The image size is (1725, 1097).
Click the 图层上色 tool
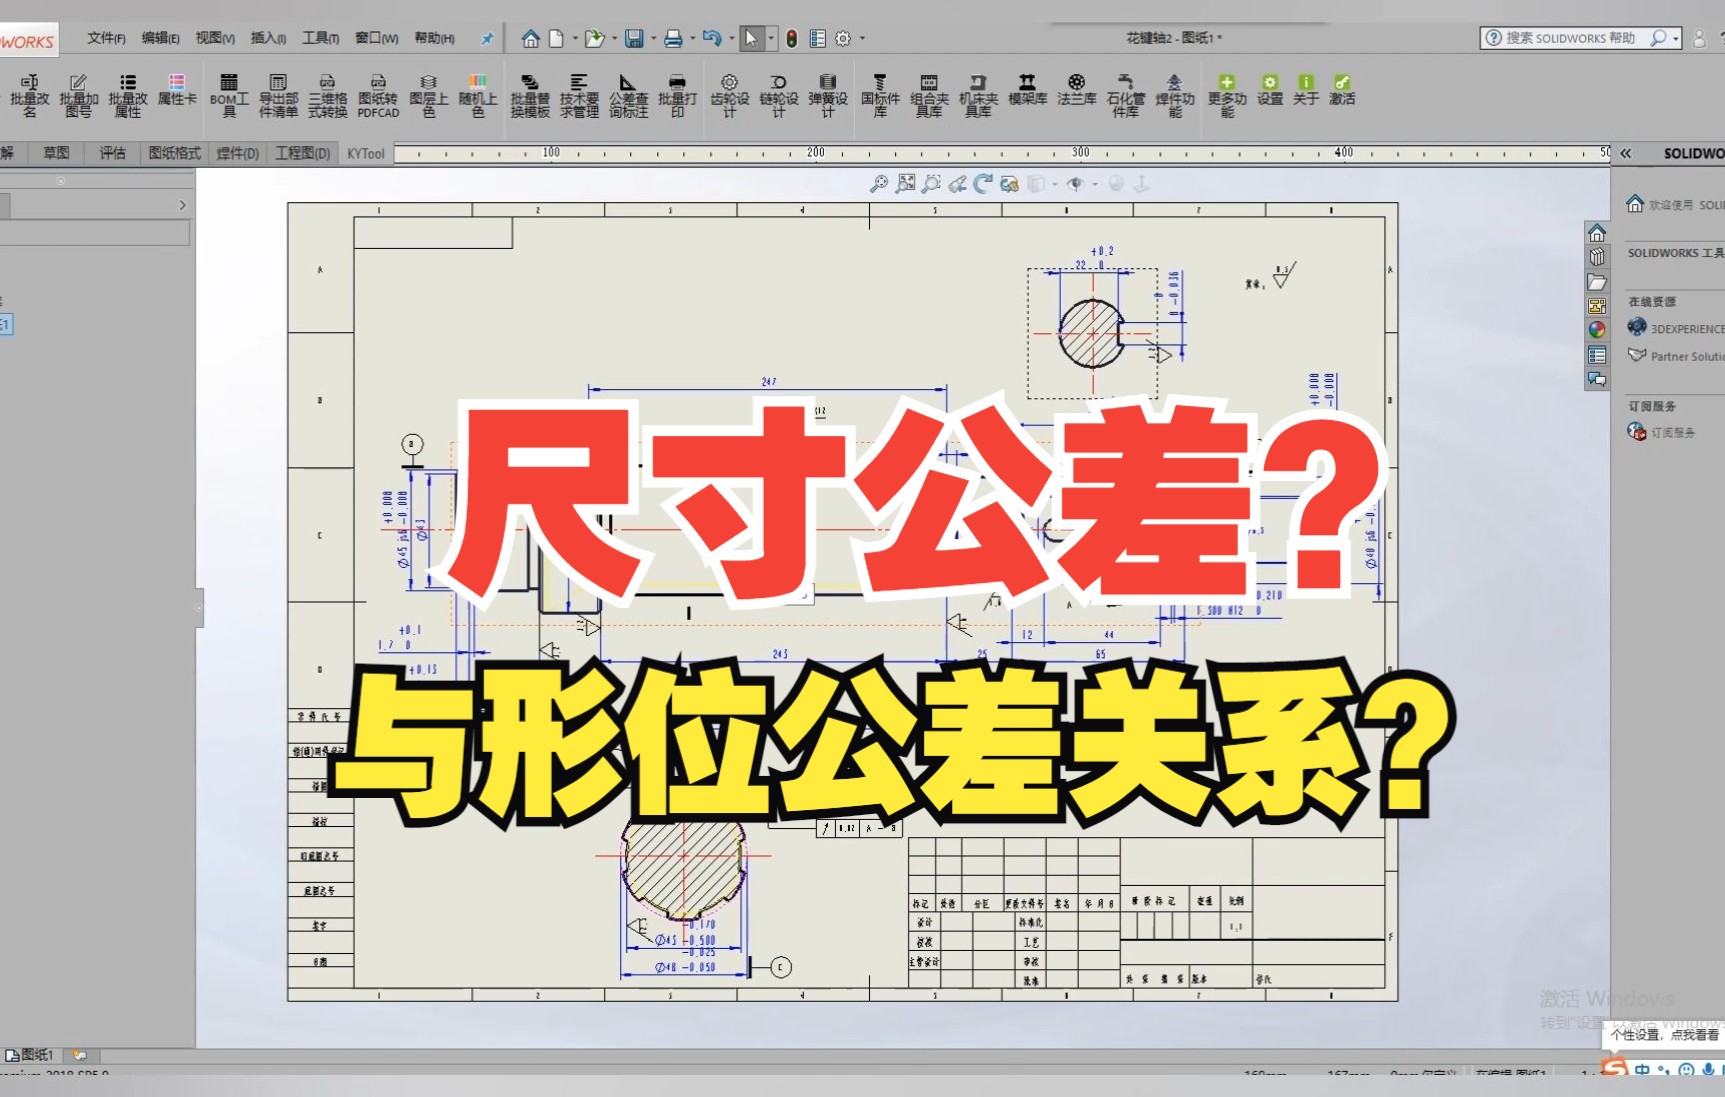click(429, 96)
